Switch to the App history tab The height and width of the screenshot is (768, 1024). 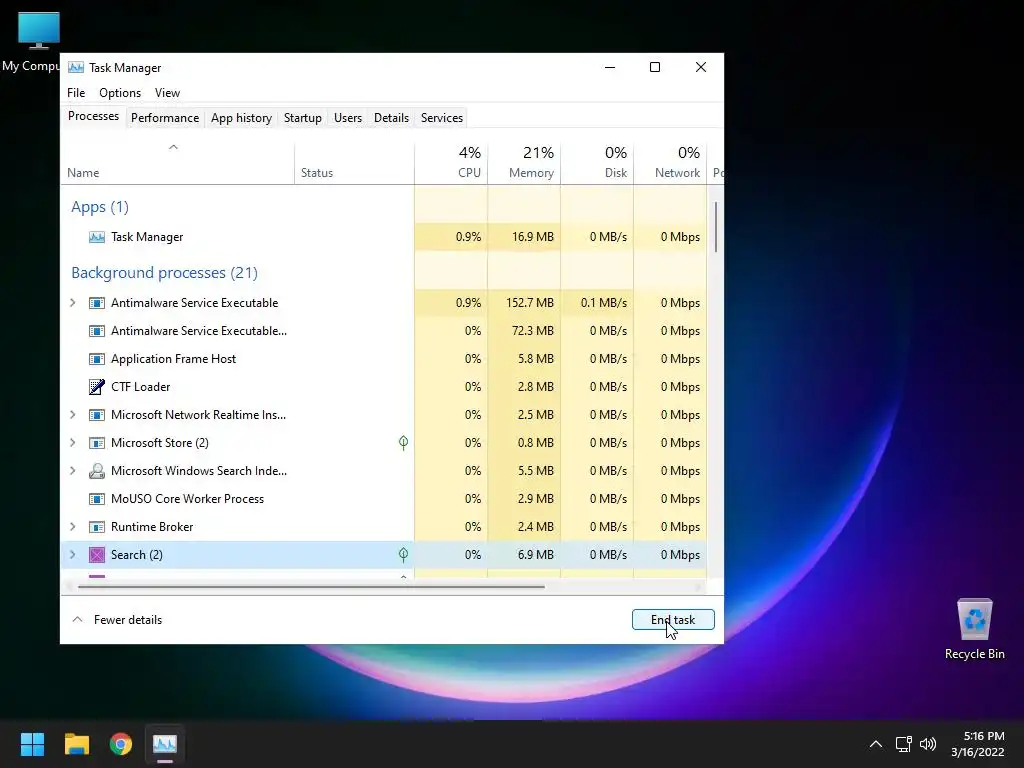coord(241,118)
